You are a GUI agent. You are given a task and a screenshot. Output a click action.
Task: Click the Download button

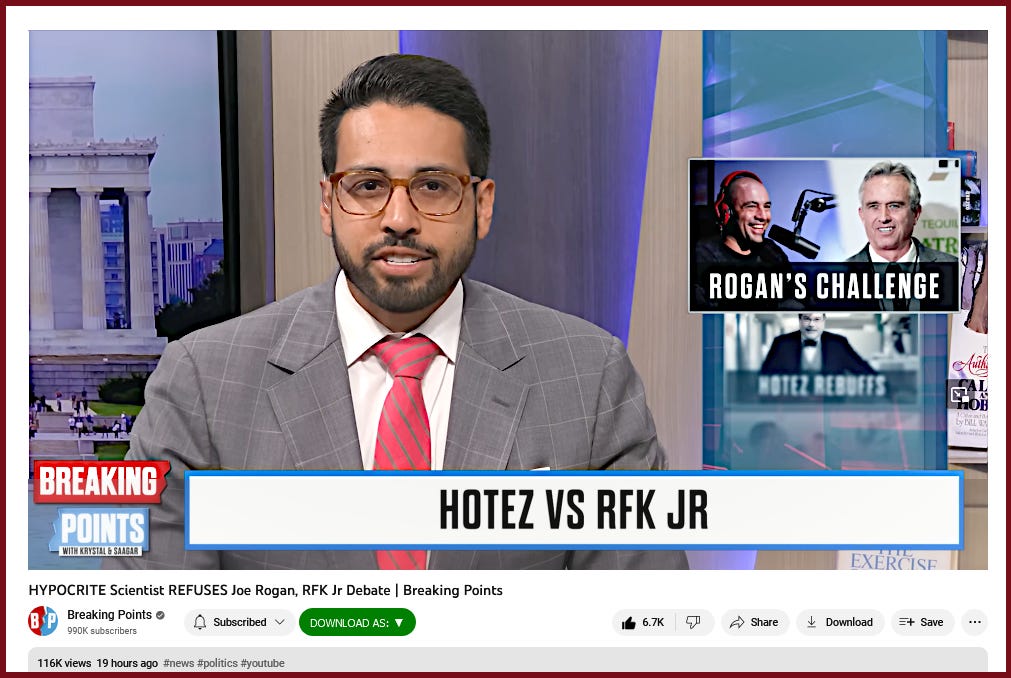(839, 622)
